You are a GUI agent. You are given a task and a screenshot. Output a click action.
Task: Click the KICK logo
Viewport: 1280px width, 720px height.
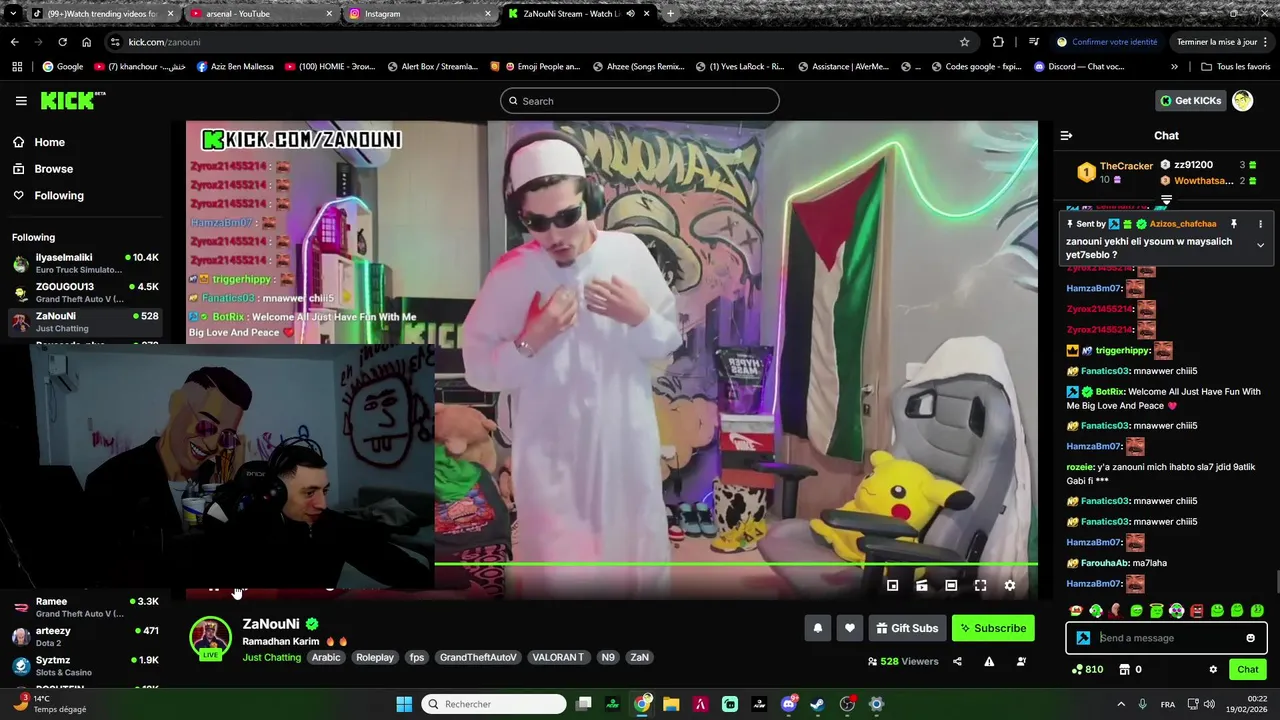point(72,100)
